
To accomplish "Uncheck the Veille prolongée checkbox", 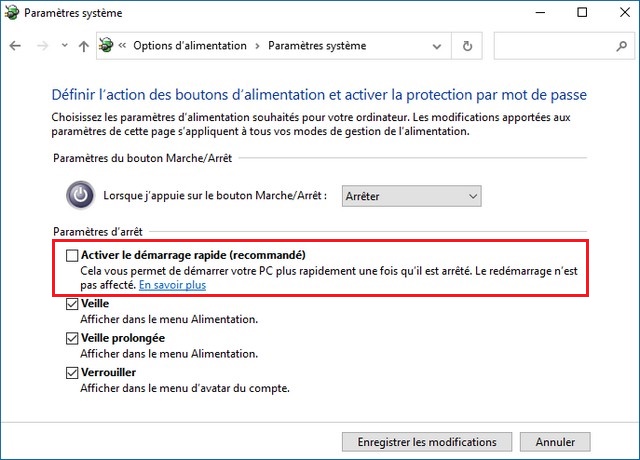I will point(72,338).
